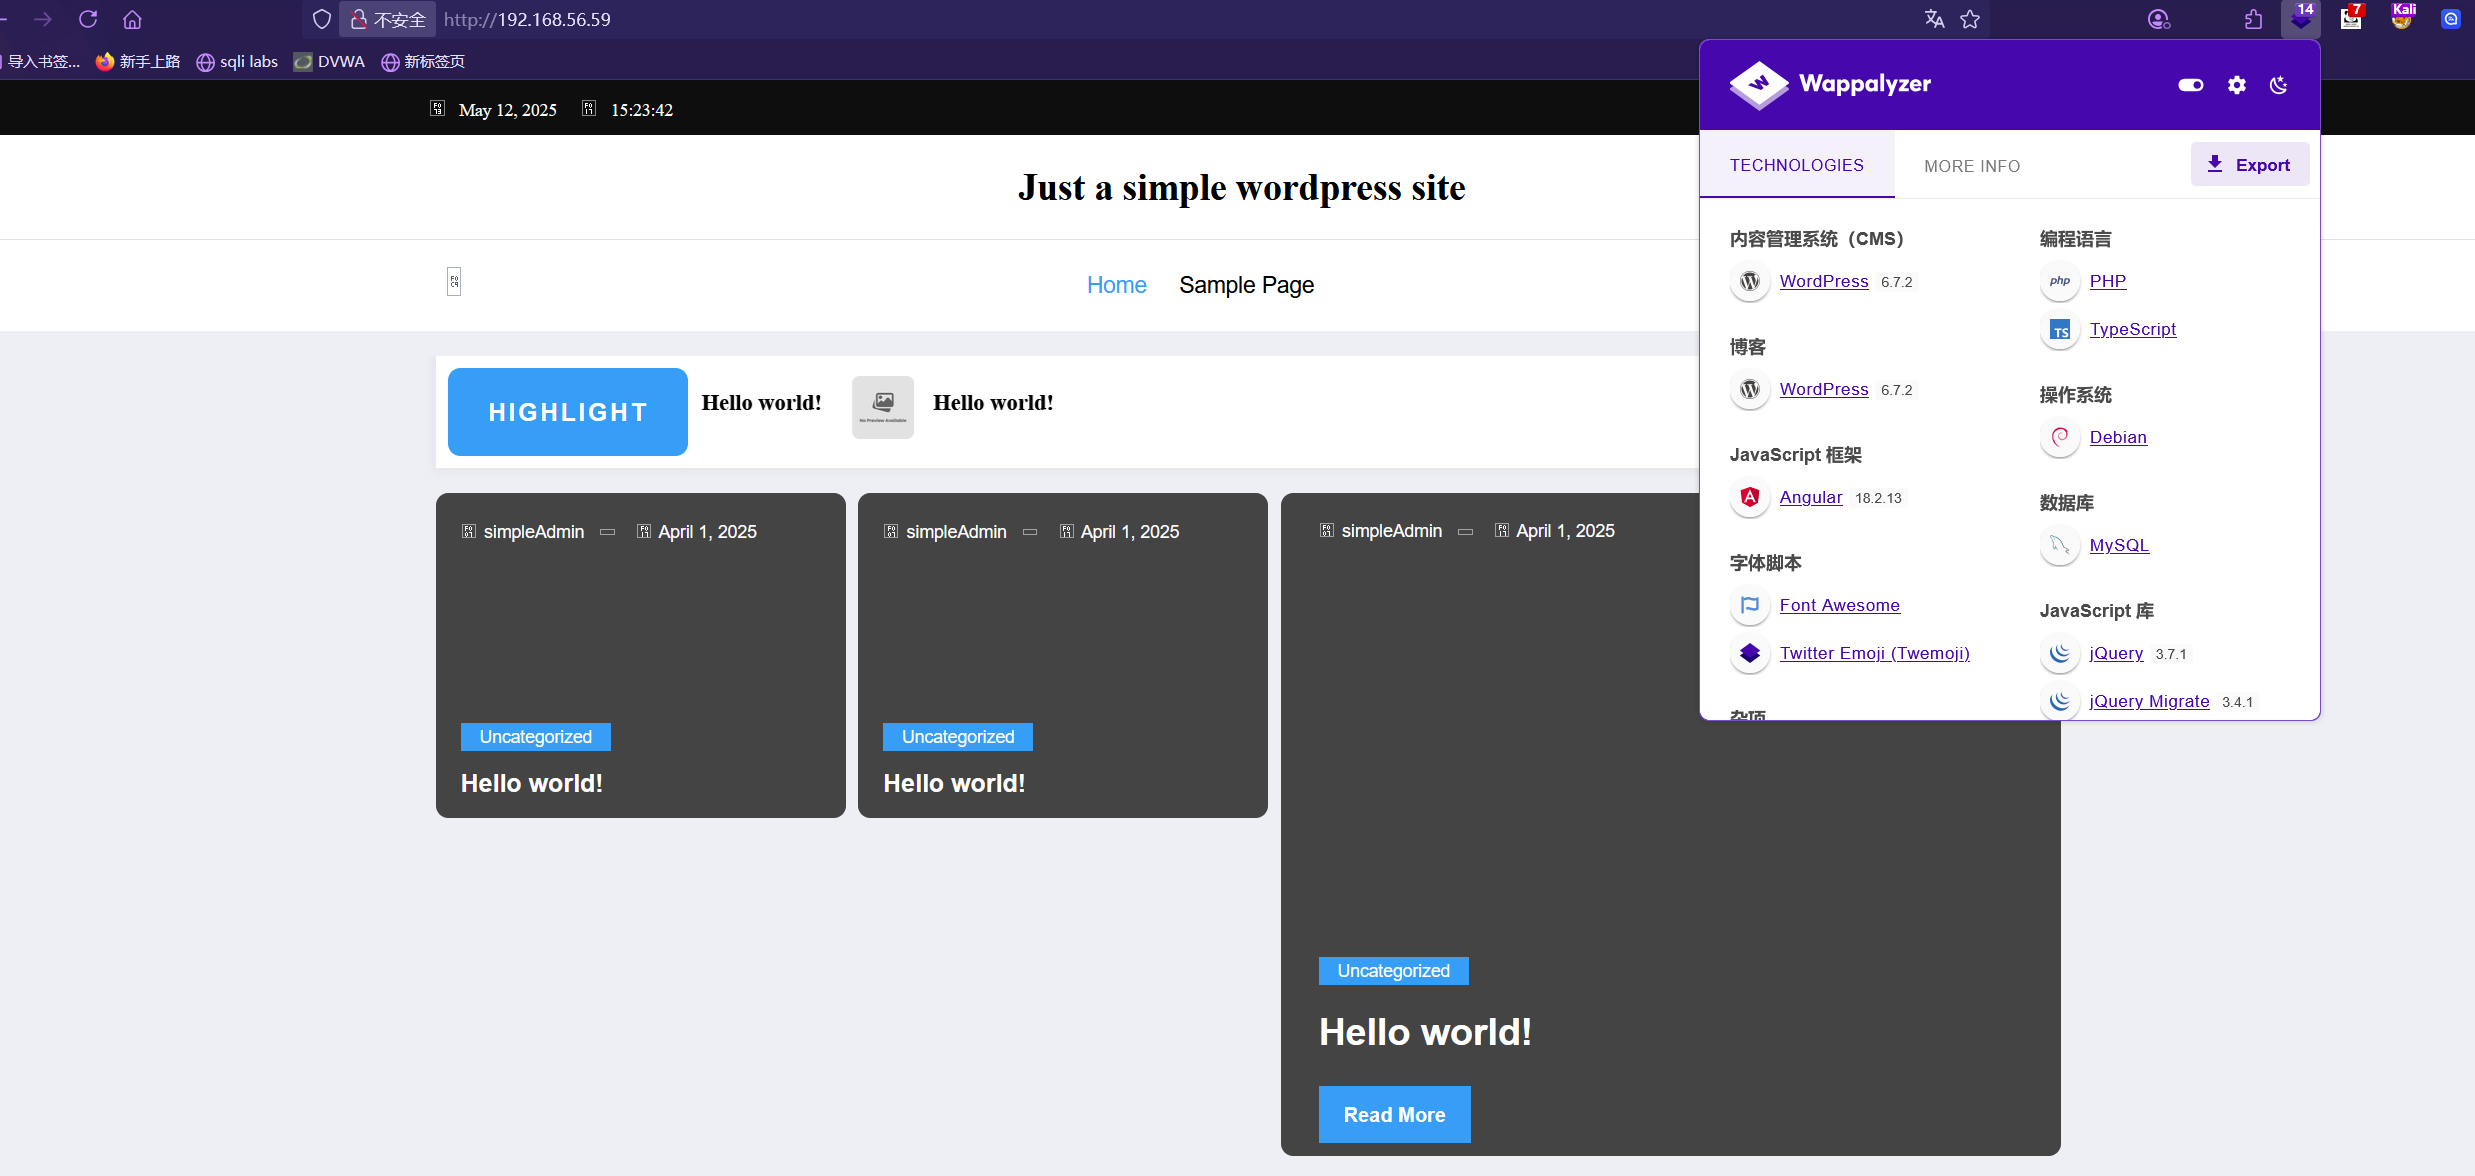Open the Sample Page menu item
2475x1176 pixels.
pos(1246,285)
